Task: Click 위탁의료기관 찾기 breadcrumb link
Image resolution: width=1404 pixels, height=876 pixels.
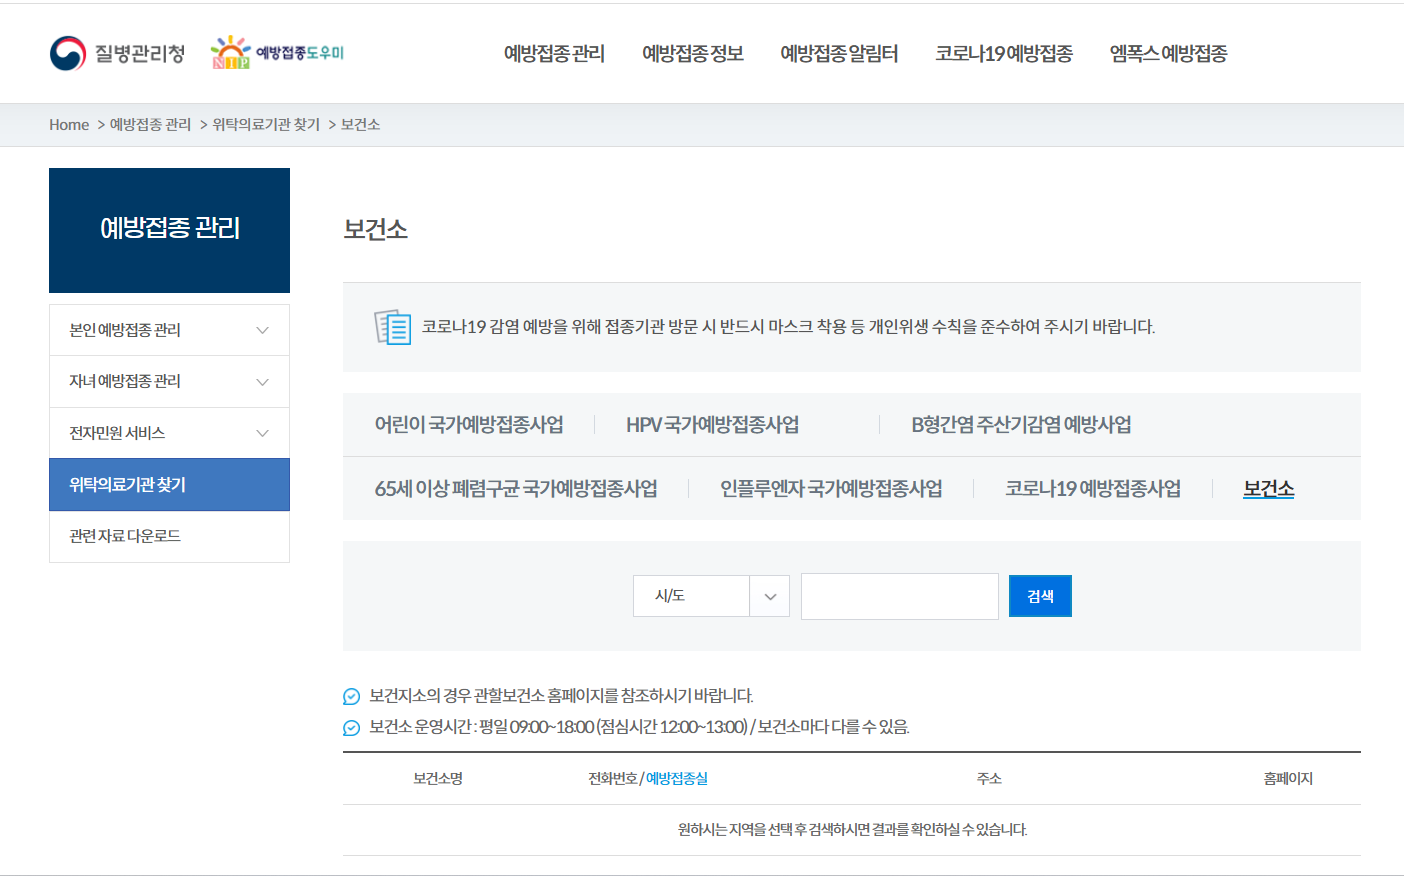Action: coord(266,125)
